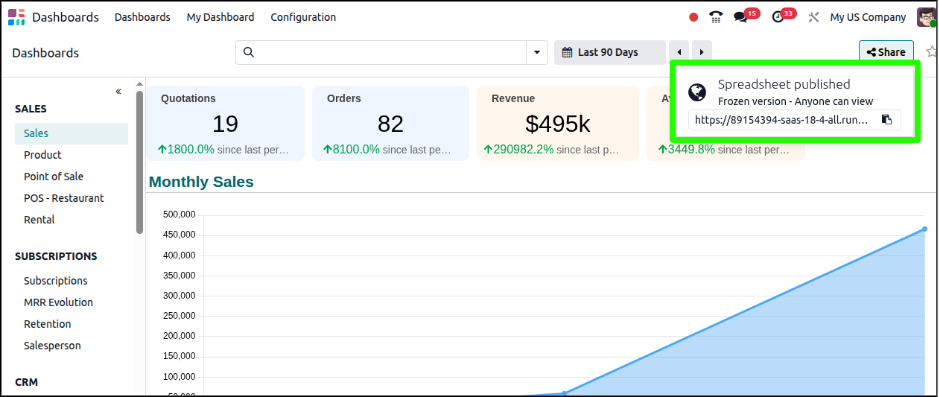
Task: Collapse the sidebar with double chevron
Action: [x=119, y=92]
